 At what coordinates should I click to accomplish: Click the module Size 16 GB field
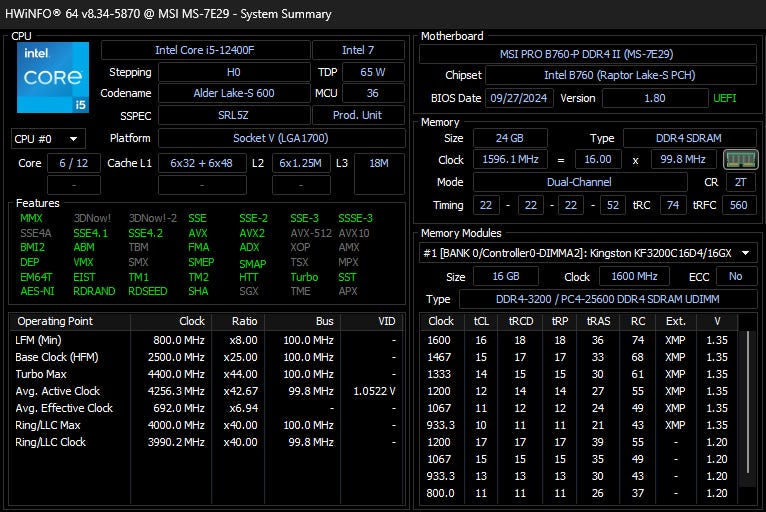tap(506, 277)
